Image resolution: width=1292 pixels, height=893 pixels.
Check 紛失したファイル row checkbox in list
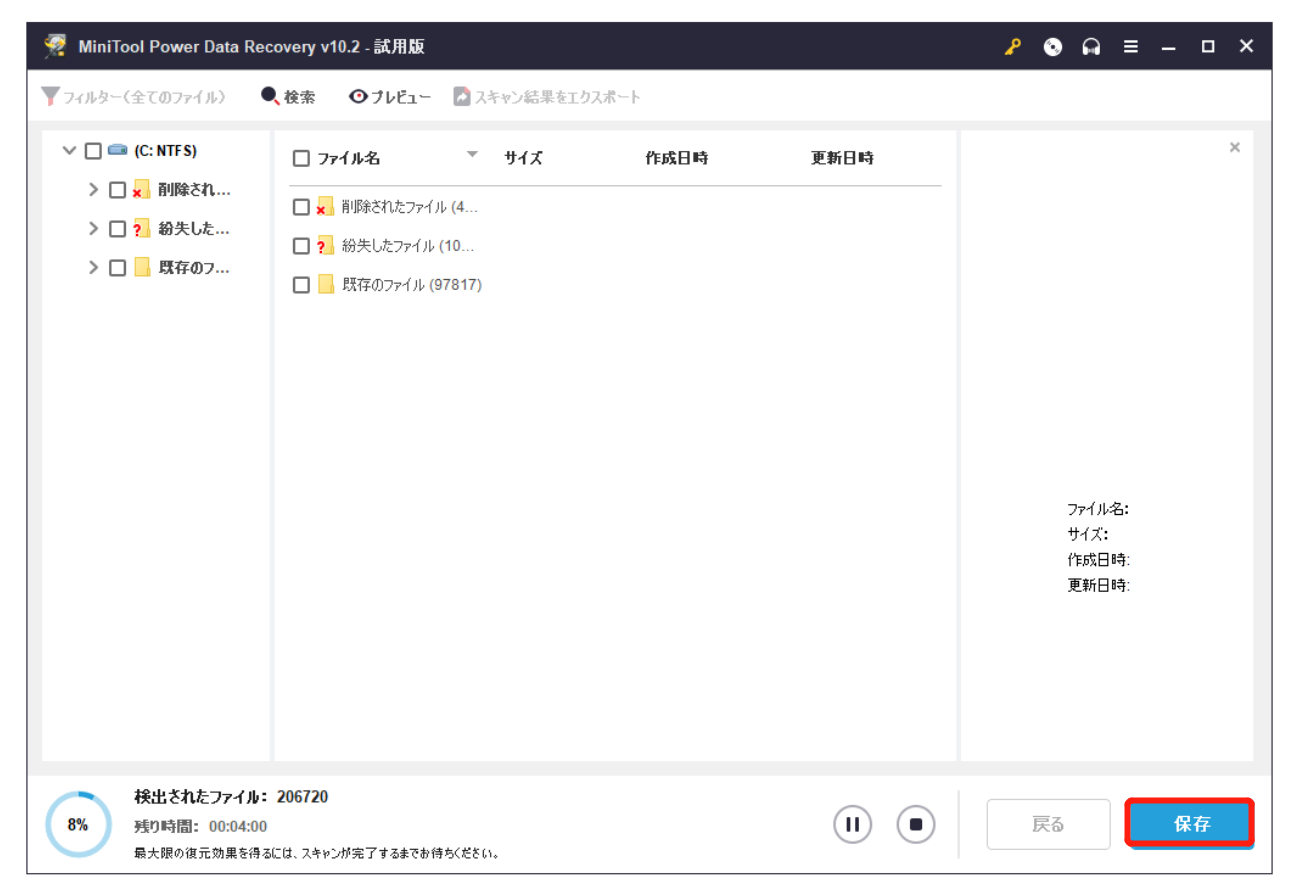click(x=301, y=246)
